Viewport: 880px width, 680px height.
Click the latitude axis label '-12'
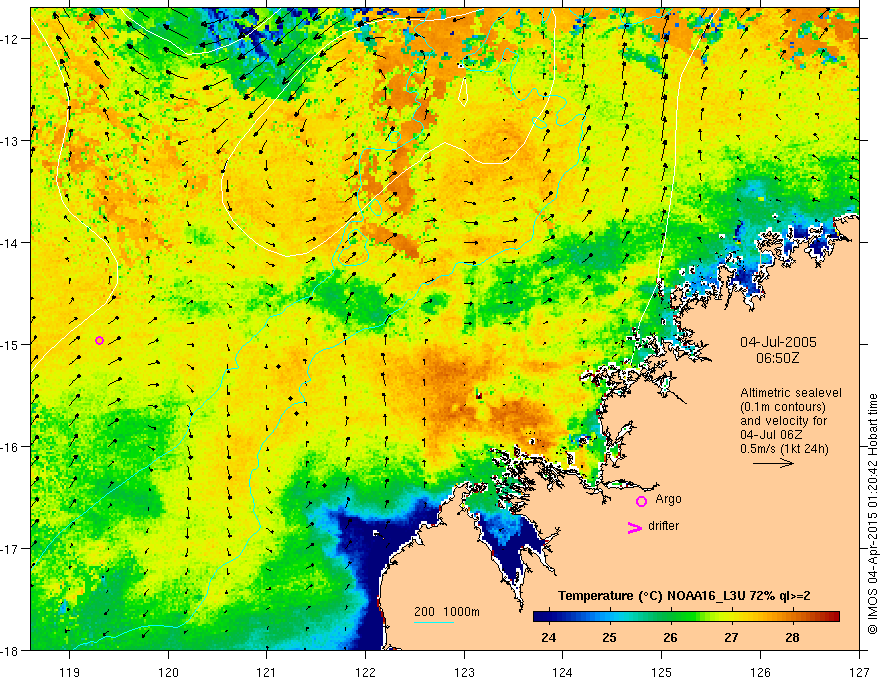[9, 39]
